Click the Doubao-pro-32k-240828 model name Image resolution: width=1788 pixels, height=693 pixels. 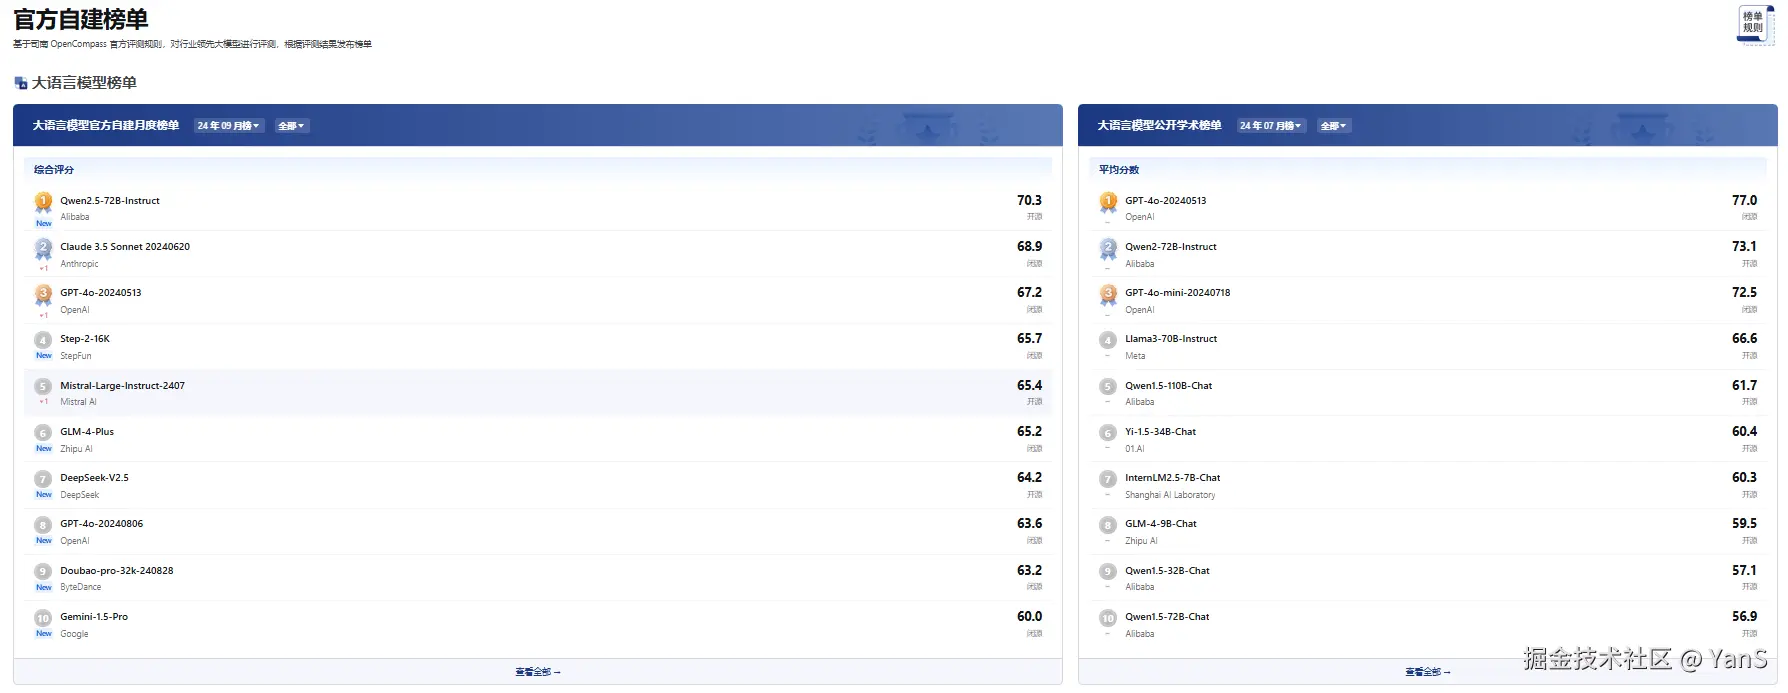coord(117,571)
